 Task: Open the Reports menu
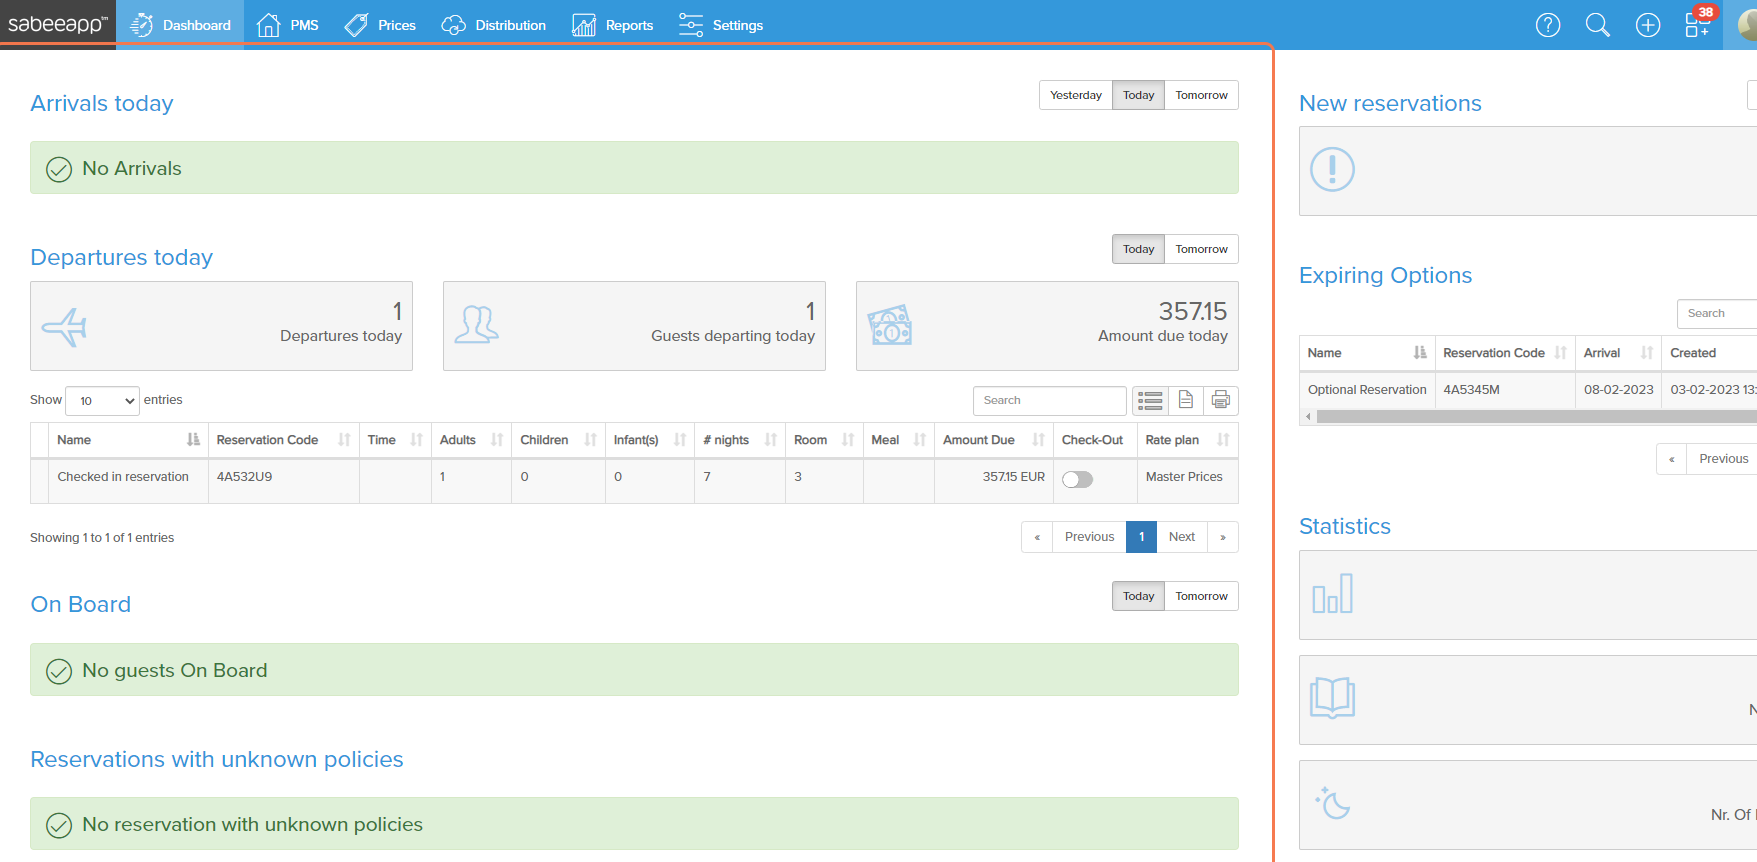coord(613,25)
